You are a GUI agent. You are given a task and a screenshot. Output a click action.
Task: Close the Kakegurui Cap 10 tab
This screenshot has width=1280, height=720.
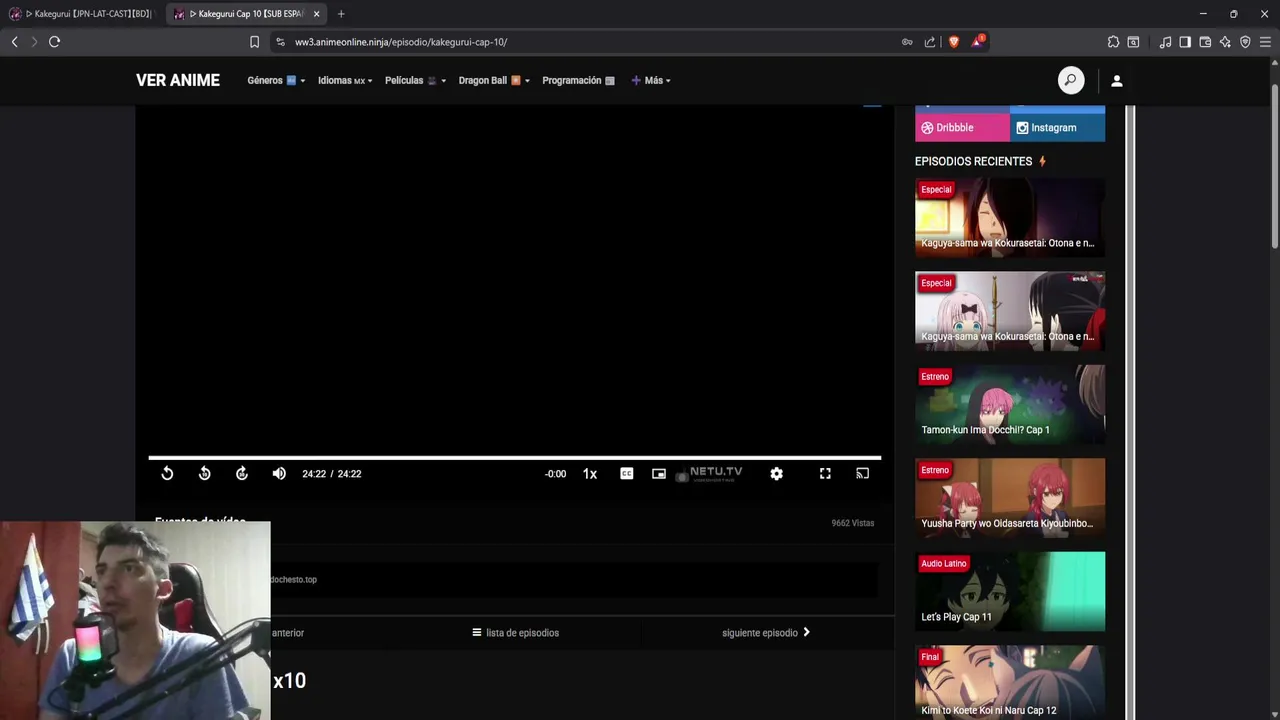[x=316, y=14]
